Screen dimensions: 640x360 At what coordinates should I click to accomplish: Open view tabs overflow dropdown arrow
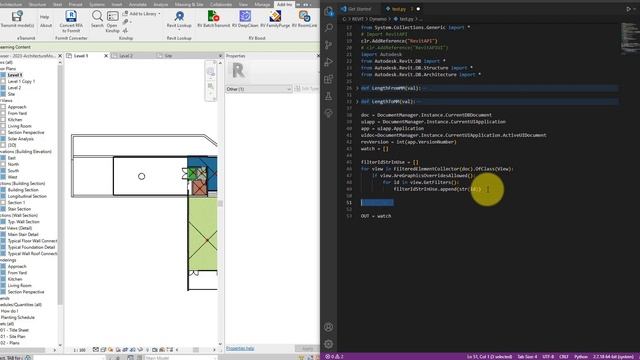click(x=220, y=56)
